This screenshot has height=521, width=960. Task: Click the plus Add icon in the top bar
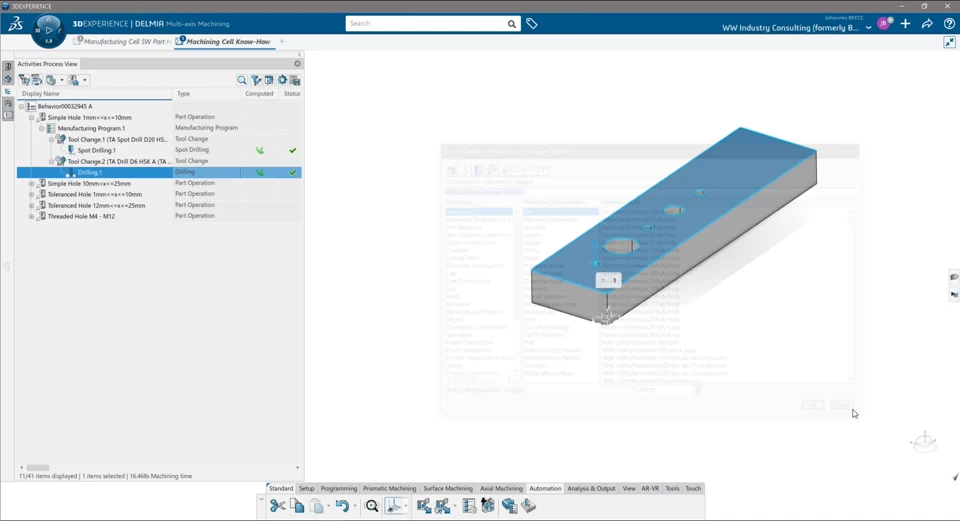click(906, 24)
